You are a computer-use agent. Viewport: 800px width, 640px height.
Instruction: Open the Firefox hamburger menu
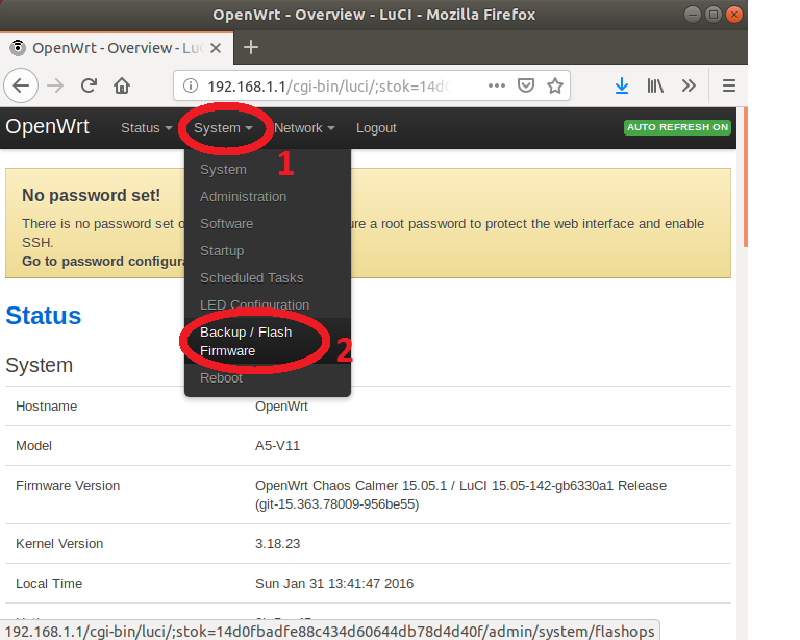tap(729, 86)
